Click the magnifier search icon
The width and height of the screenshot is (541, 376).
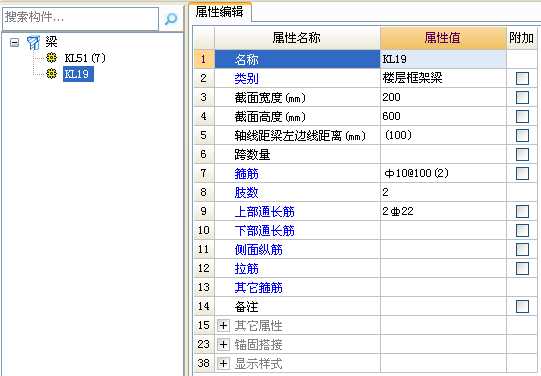coord(171,18)
